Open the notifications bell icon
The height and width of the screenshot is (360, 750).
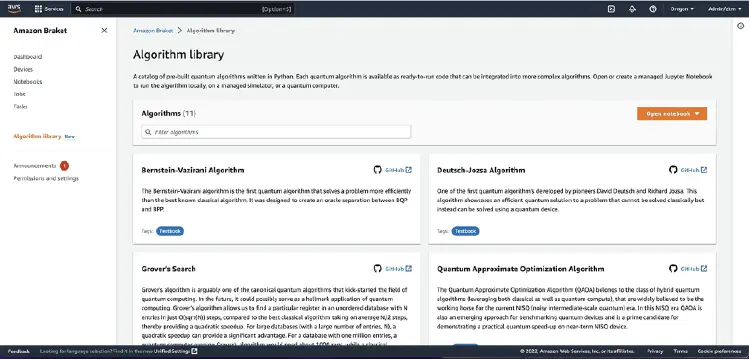coord(632,9)
